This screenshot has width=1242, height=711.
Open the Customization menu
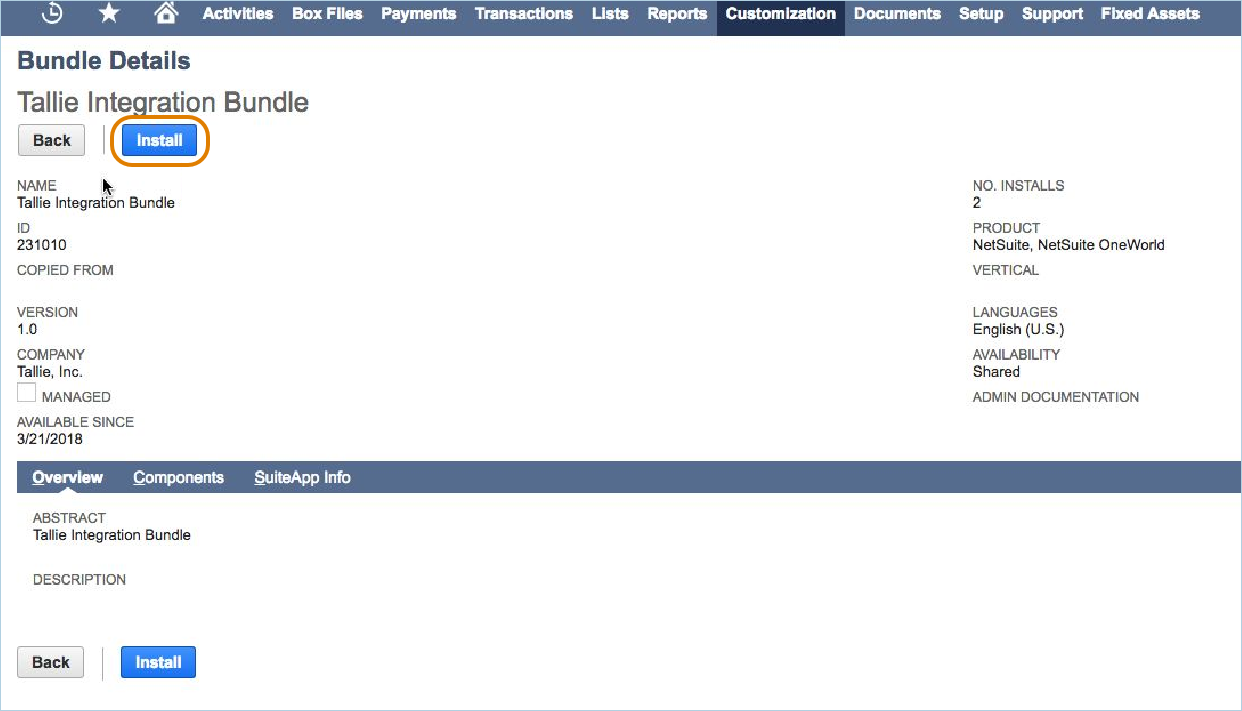(x=781, y=14)
